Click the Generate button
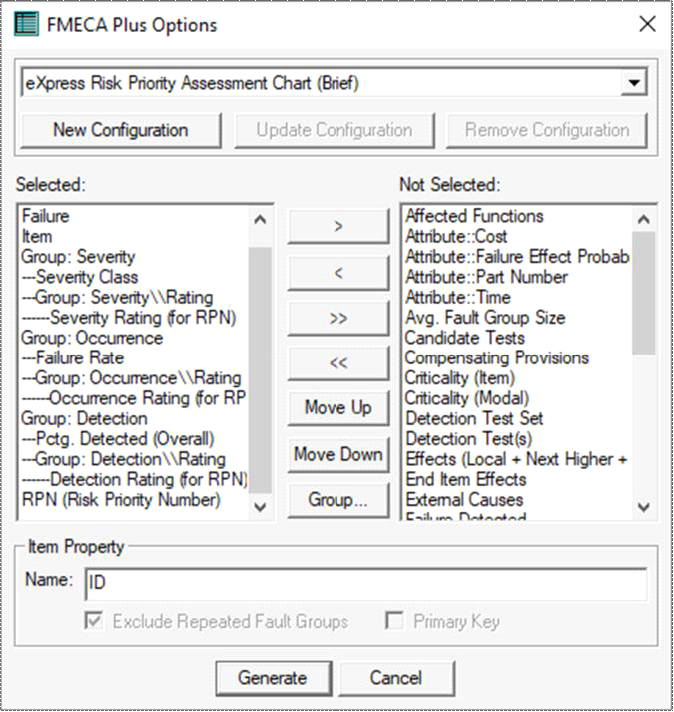 pyautogui.click(x=273, y=678)
